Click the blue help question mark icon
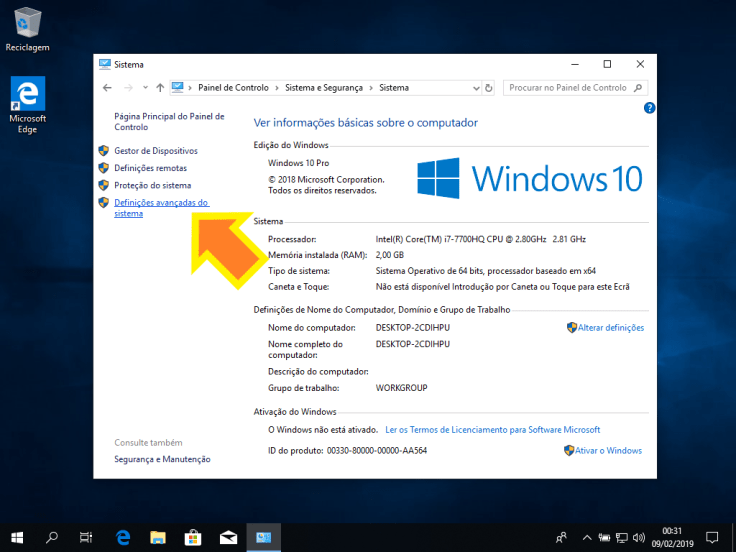The width and height of the screenshot is (736, 552). pyautogui.click(x=649, y=108)
